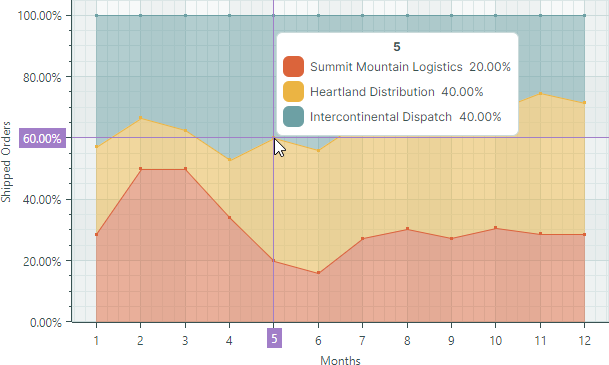Click month 4 on the x-axis
Screen dimensions: 609x365
[x=229, y=341]
